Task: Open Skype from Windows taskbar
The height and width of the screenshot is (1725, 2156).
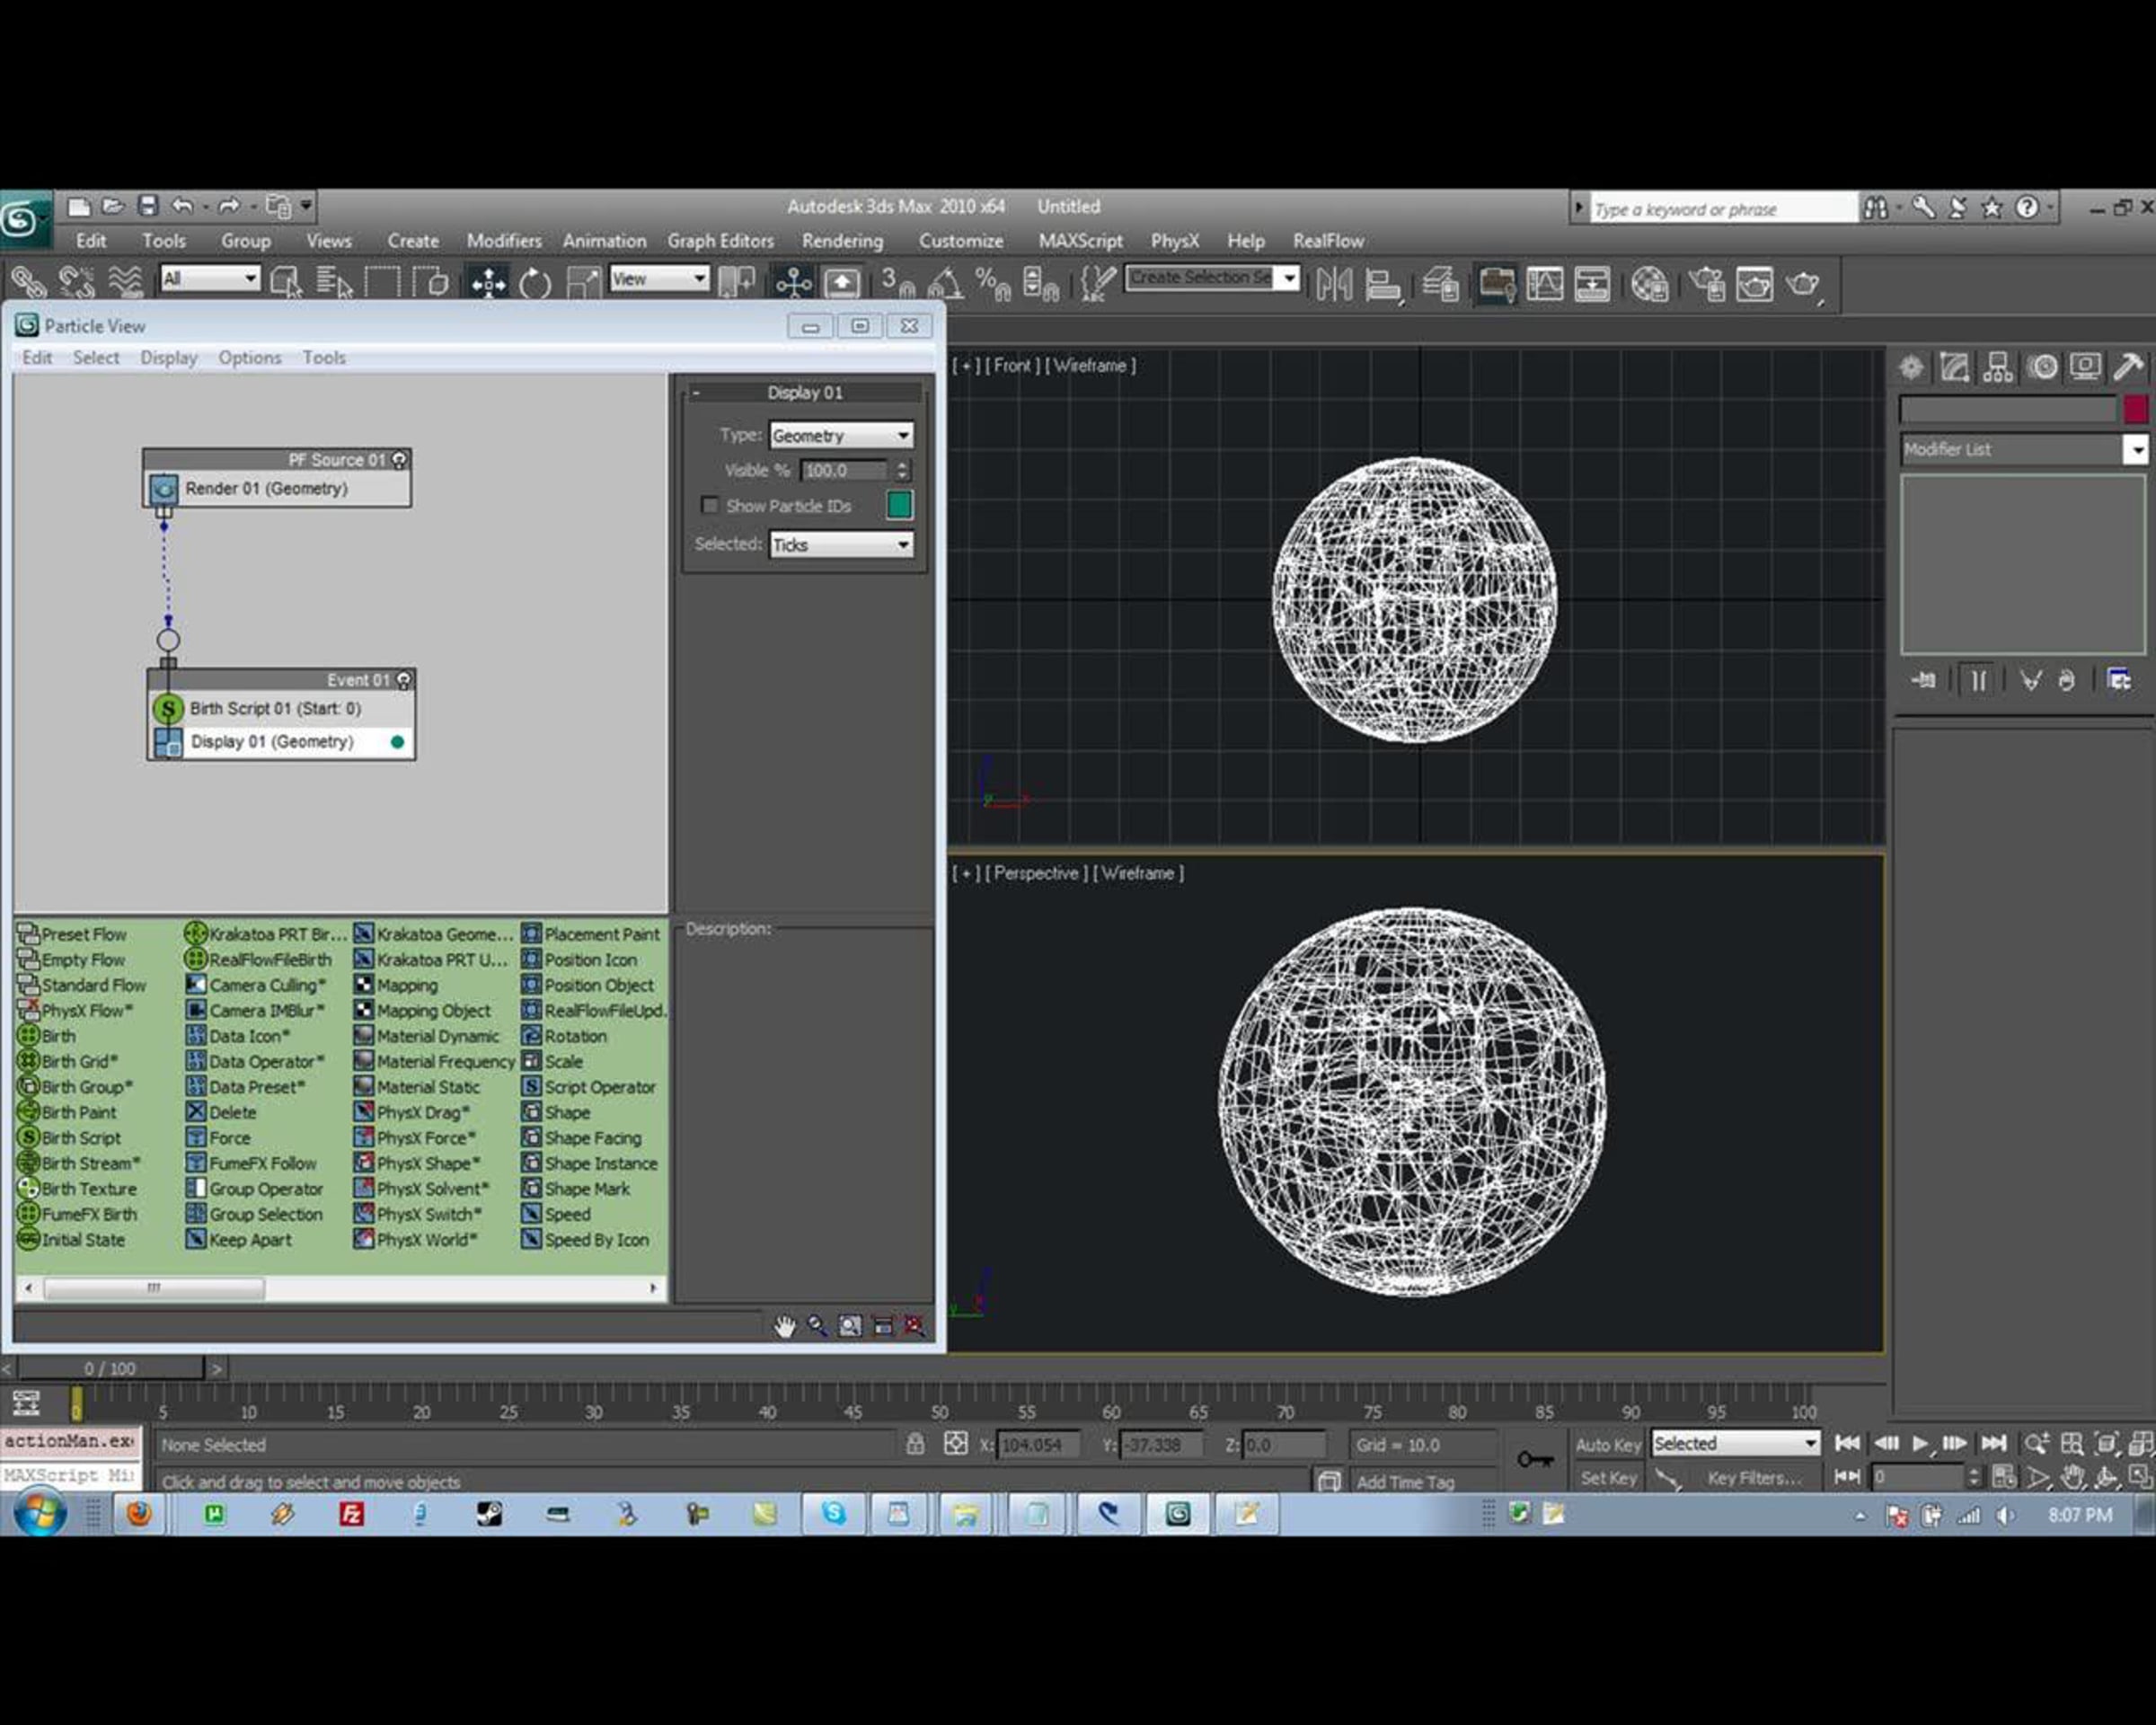Action: coord(833,1513)
